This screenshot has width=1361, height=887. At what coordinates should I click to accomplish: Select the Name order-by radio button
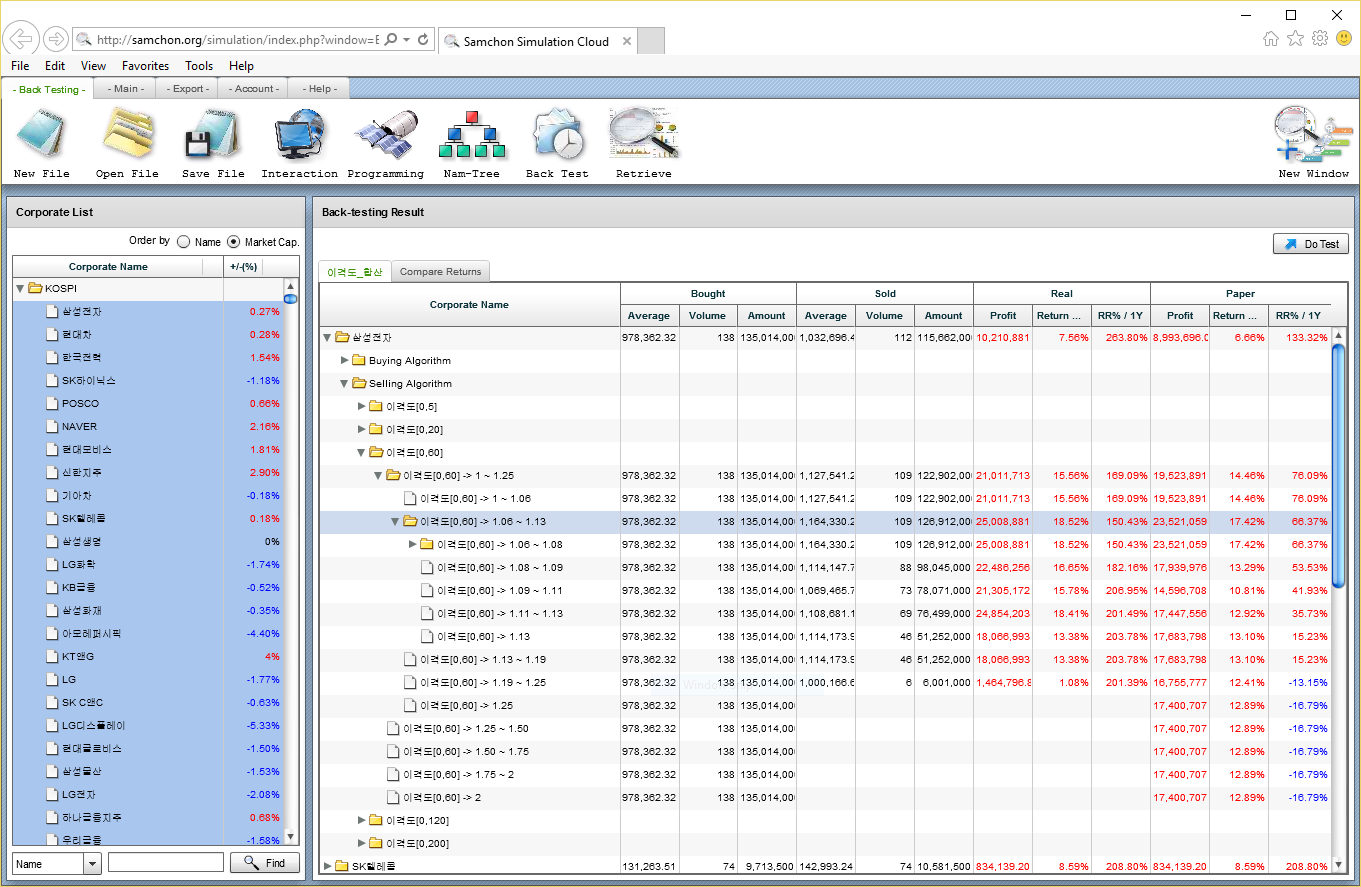[x=183, y=241]
